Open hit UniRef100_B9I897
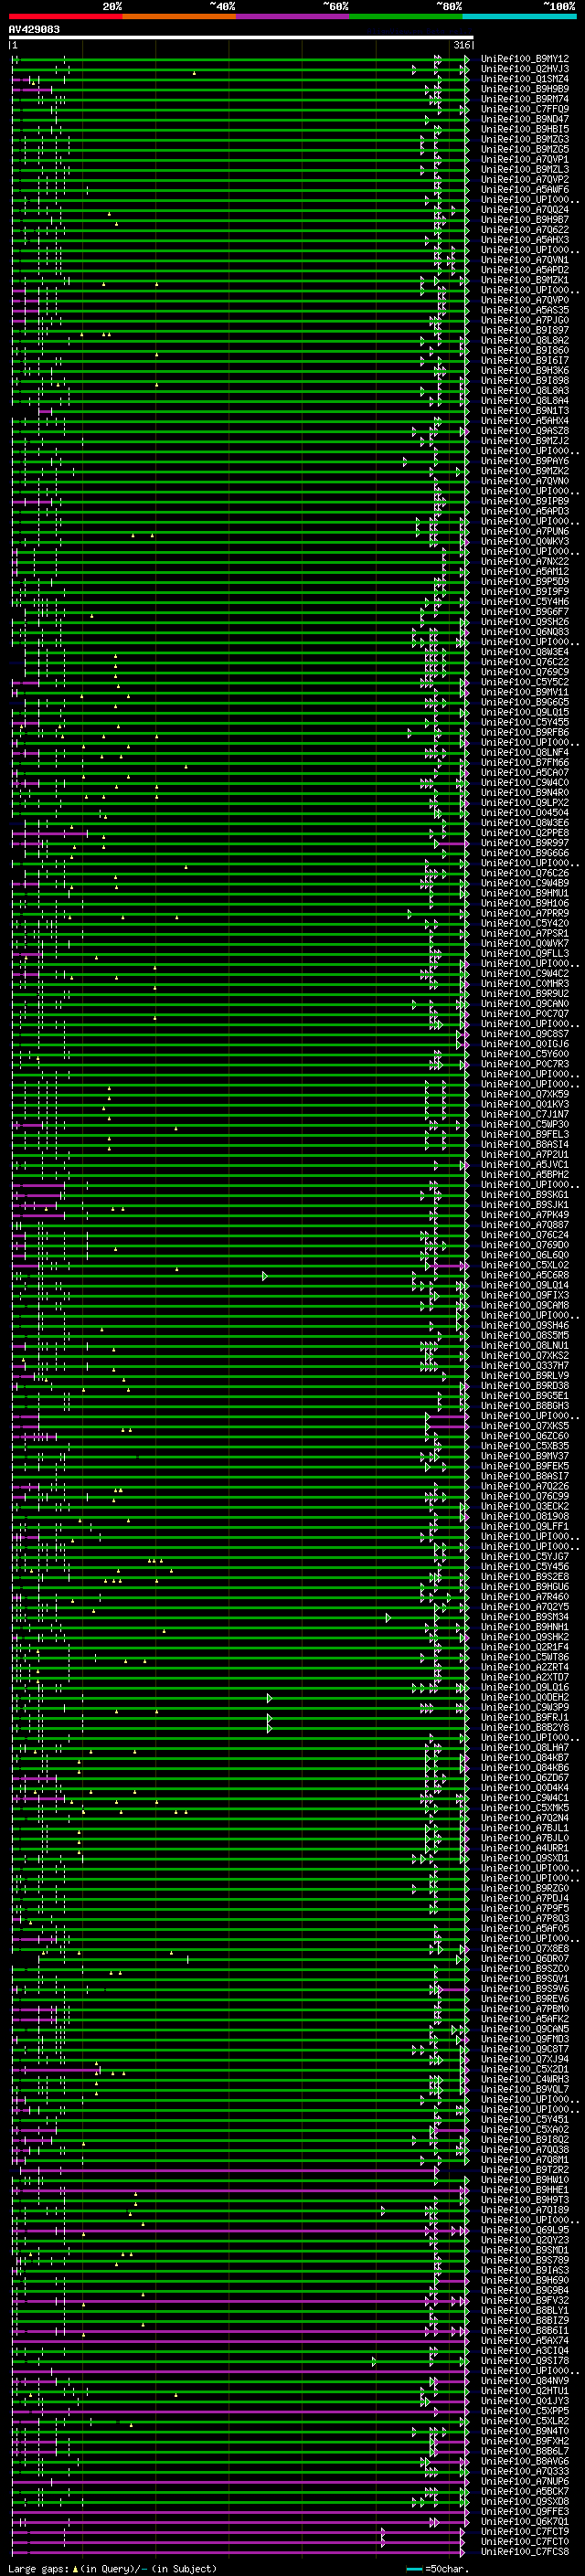Screen dimensions: 585x2576 [x=525, y=330]
